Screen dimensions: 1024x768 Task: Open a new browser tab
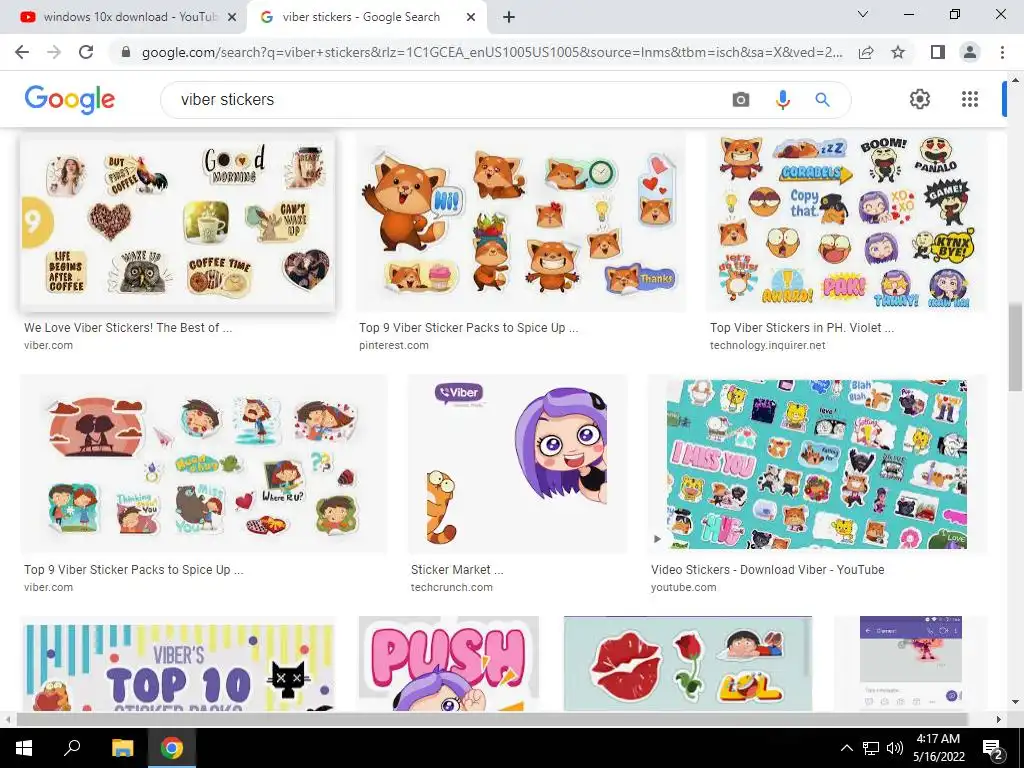coord(509,18)
